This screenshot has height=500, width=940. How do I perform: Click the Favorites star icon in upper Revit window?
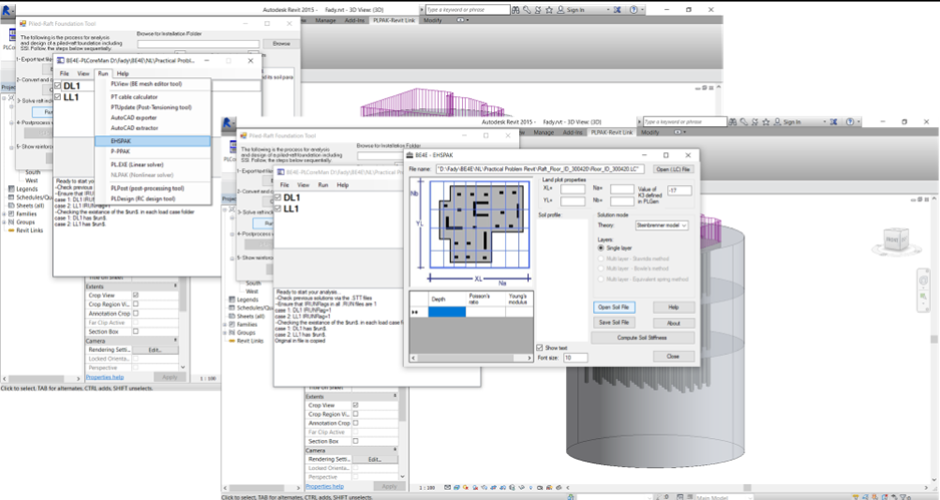[549, 10]
